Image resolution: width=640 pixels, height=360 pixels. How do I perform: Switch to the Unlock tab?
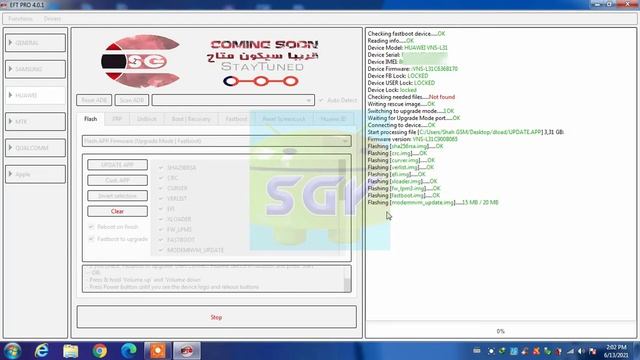147,119
